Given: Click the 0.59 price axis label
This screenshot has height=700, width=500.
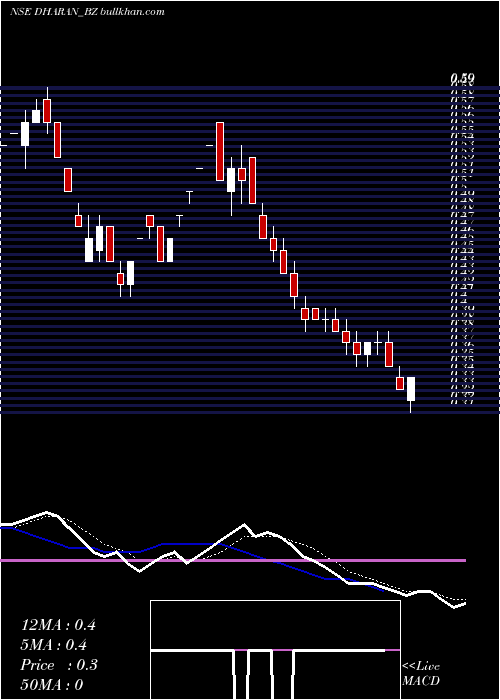Looking at the screenshot, I should (462, 79).
